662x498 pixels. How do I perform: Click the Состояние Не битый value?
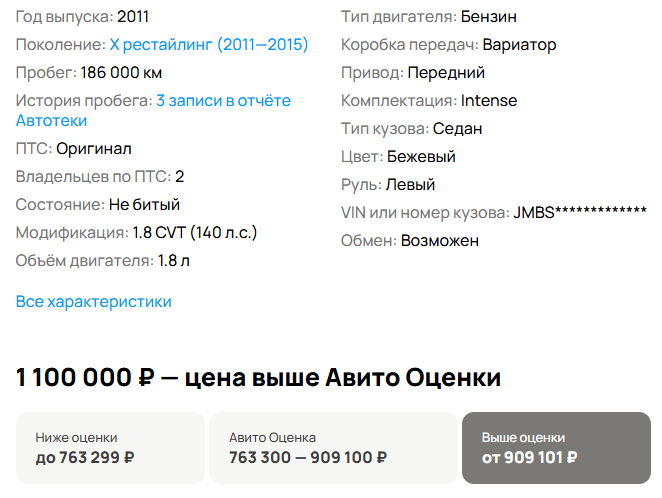144,205
